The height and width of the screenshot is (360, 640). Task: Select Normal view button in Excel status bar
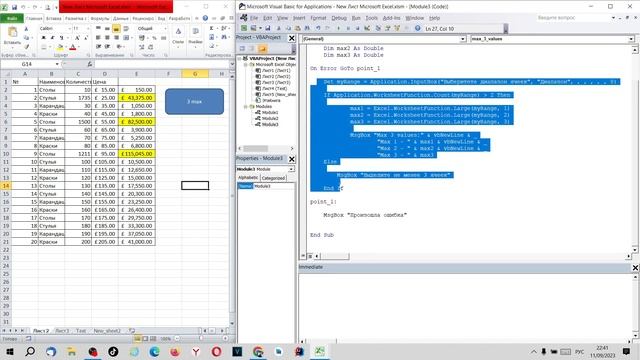138,339
